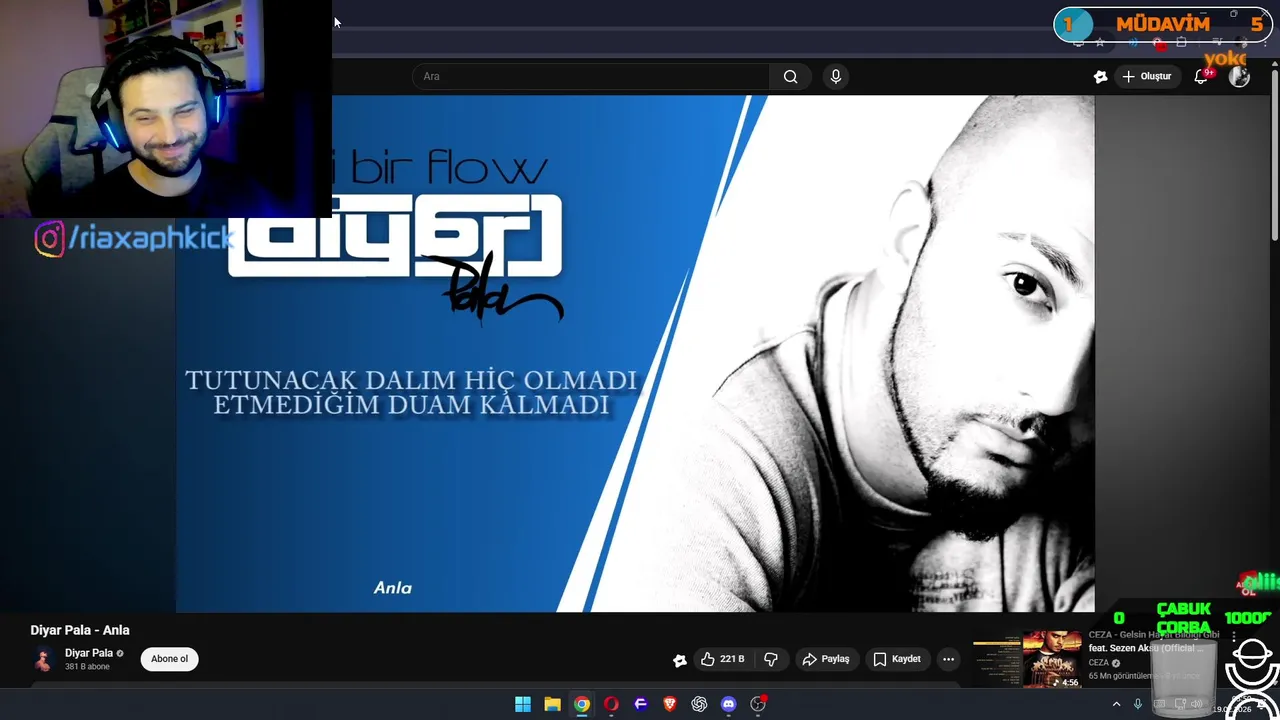
Task: Focus the Ara search field
Action: [x=591, y=77]
